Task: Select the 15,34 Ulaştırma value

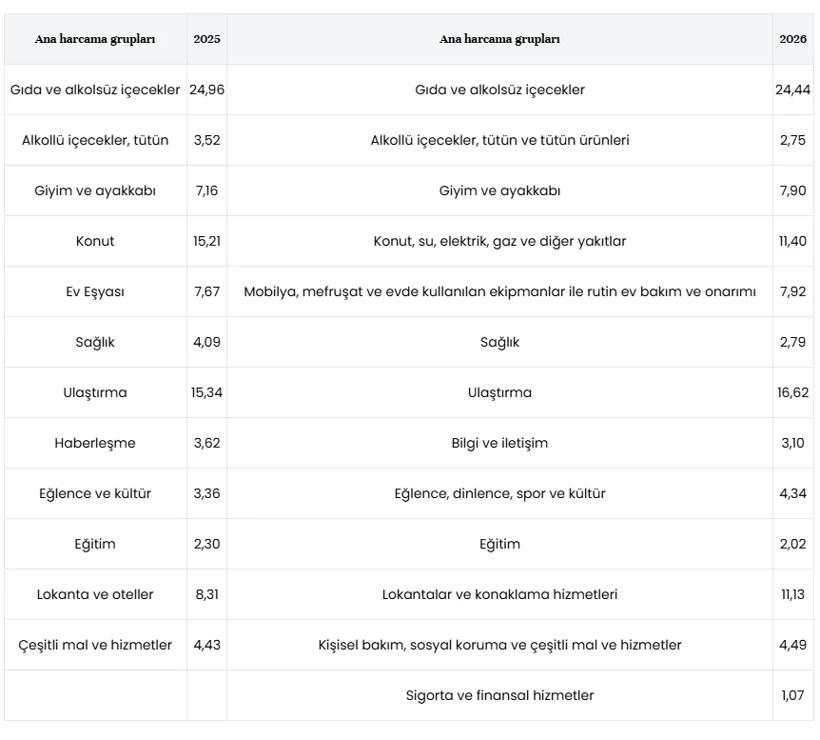Action: [207, 393]
